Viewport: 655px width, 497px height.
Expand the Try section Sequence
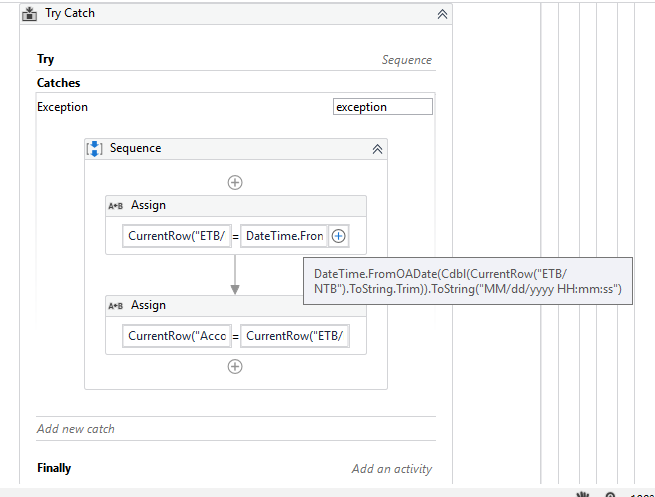pyautogui.click(x=406, y=60)
